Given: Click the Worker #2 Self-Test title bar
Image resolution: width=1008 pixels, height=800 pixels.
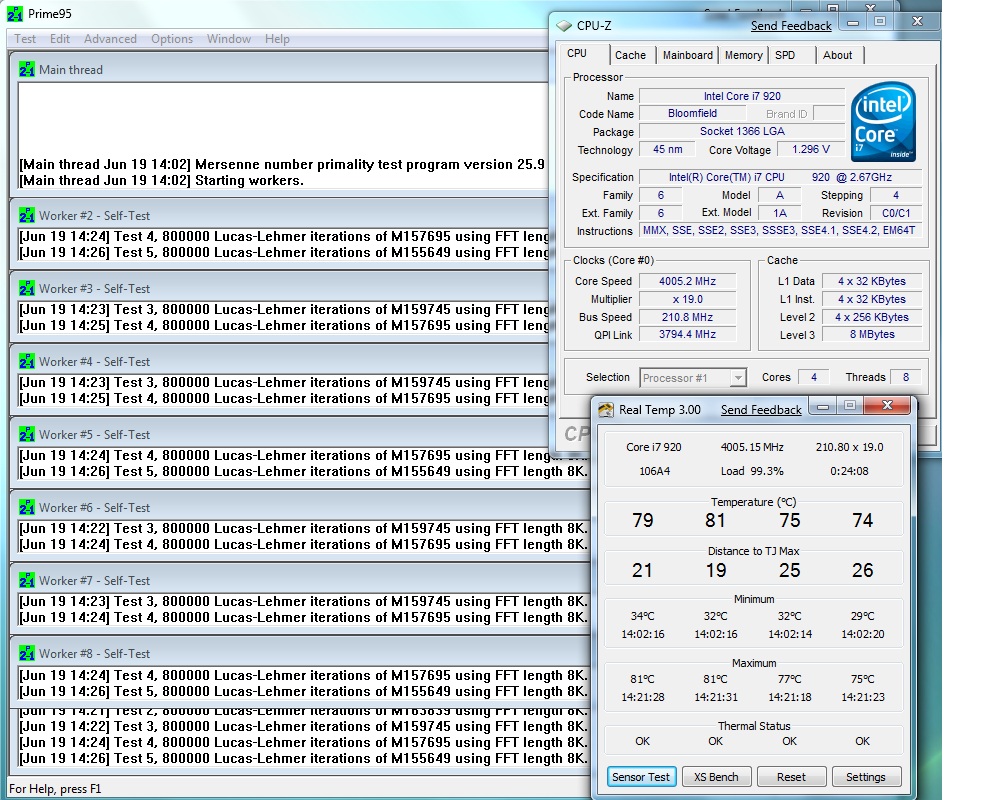Looking at the screenshot, I should [279, 215].
